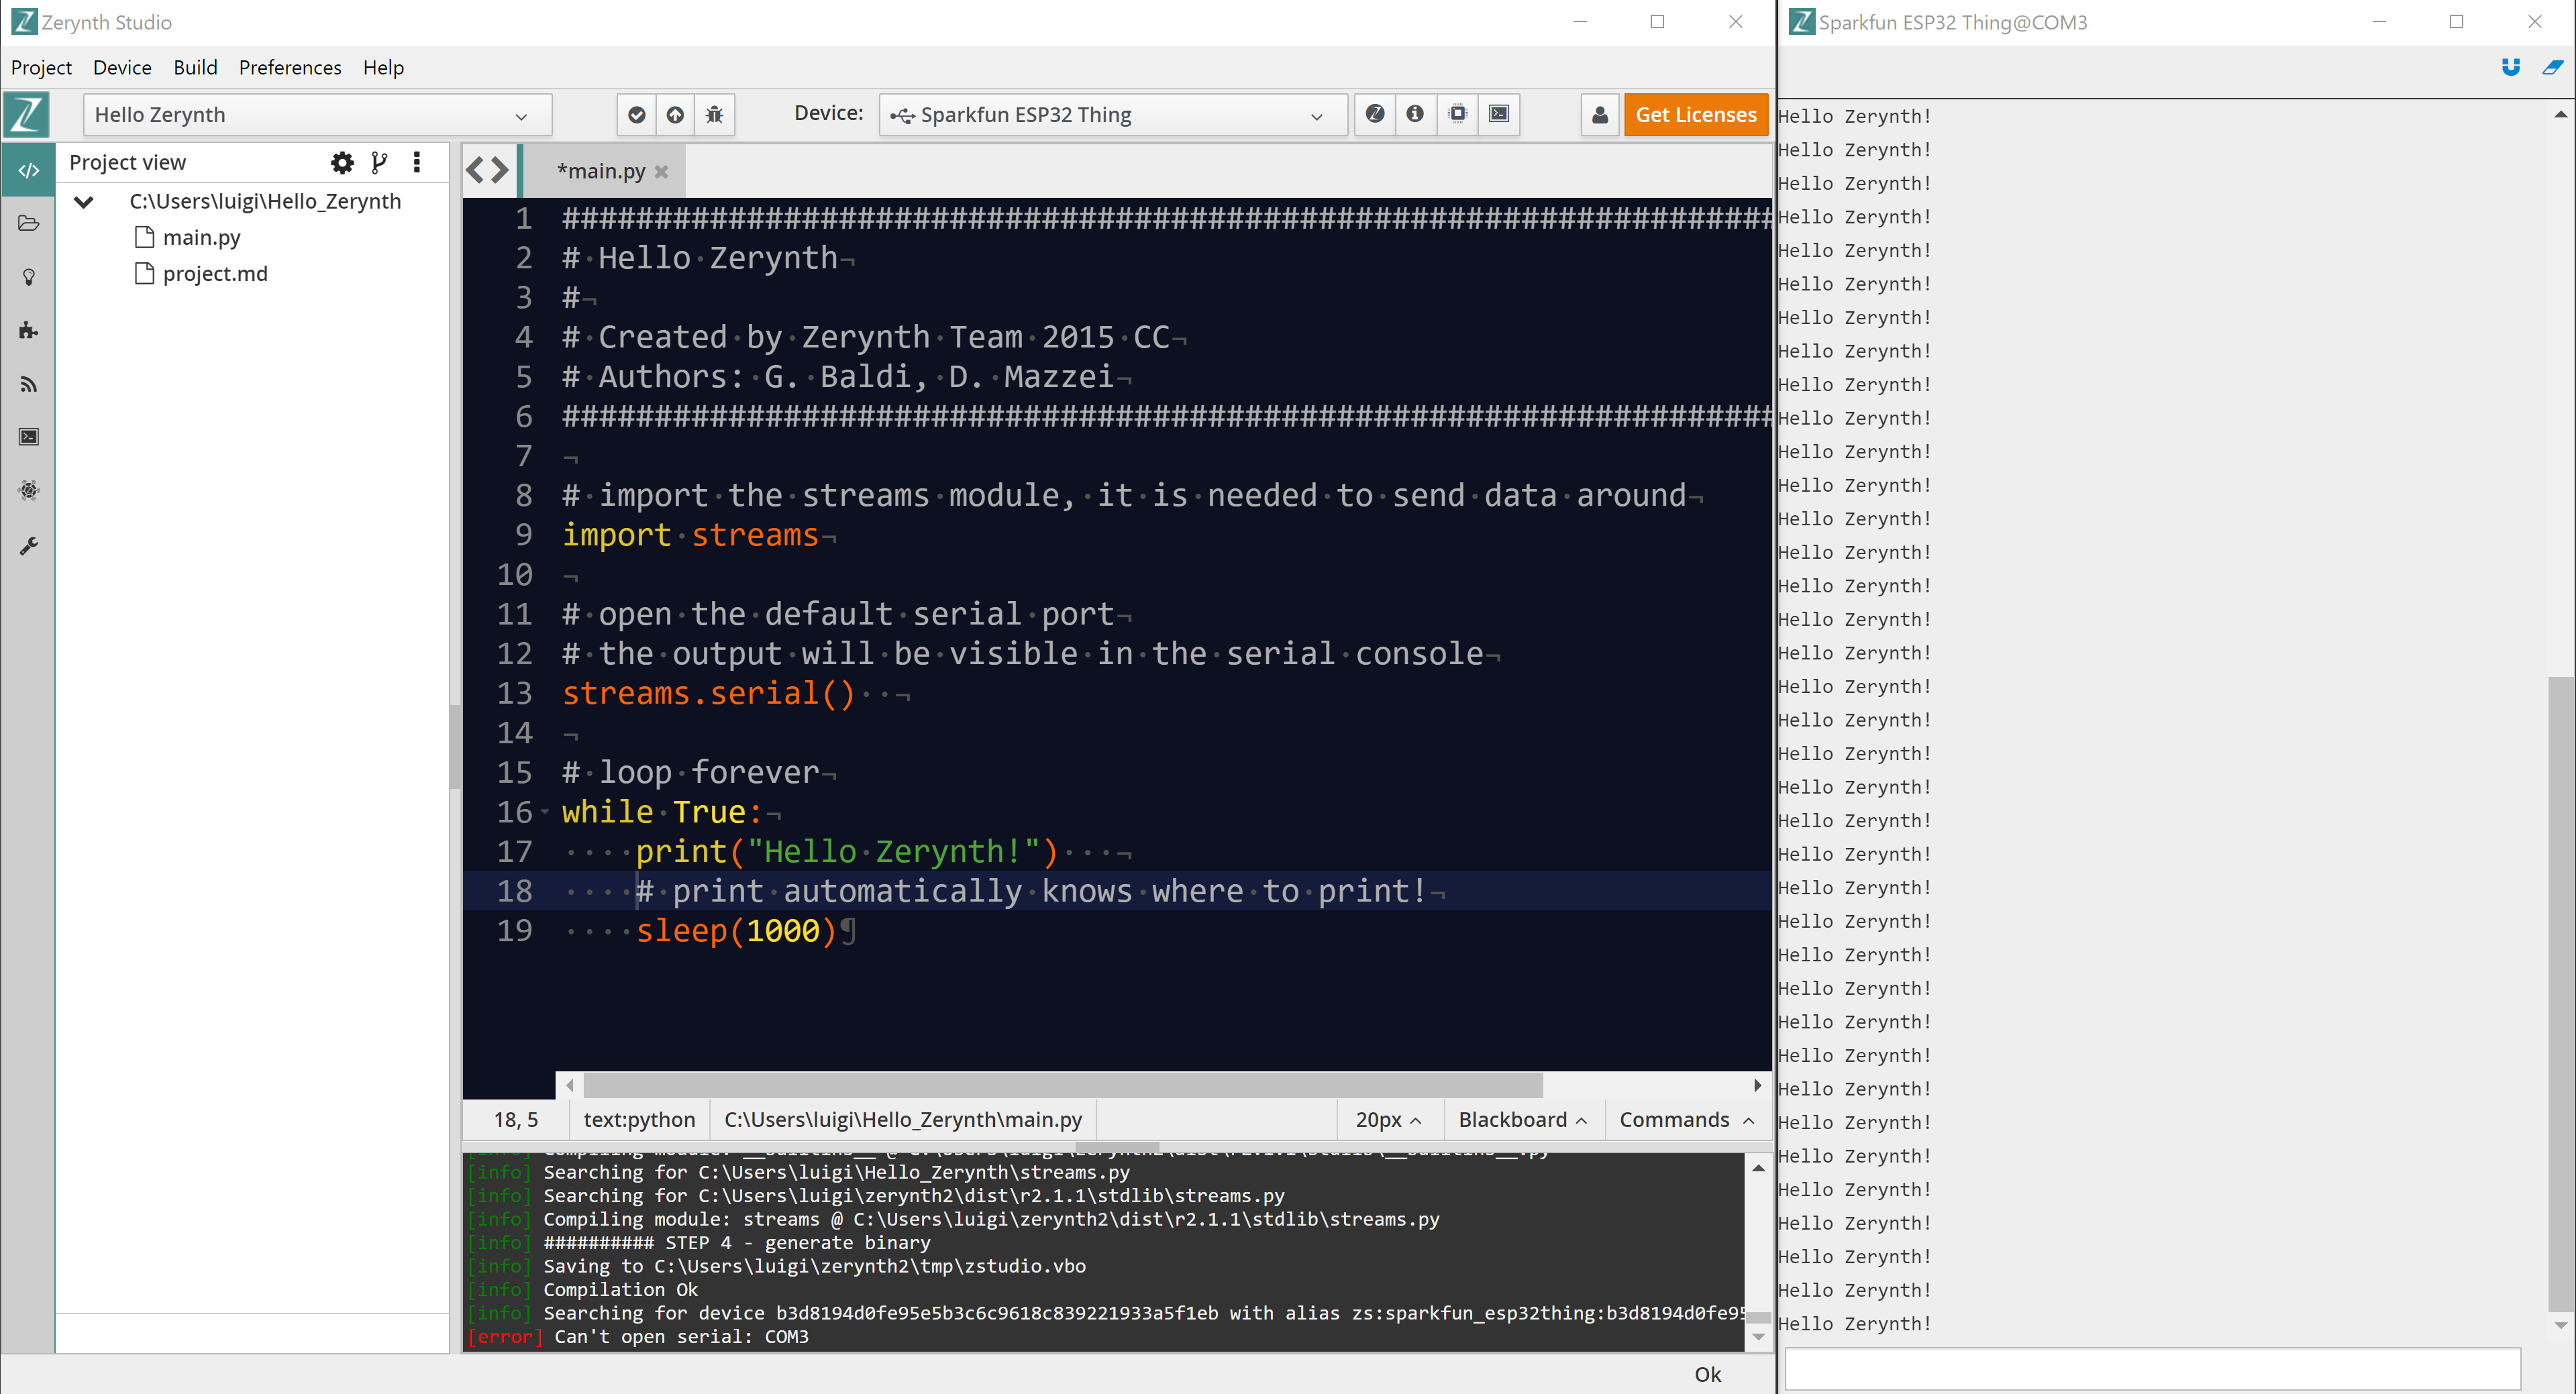Open the Preferences menu

click(290, 67)
